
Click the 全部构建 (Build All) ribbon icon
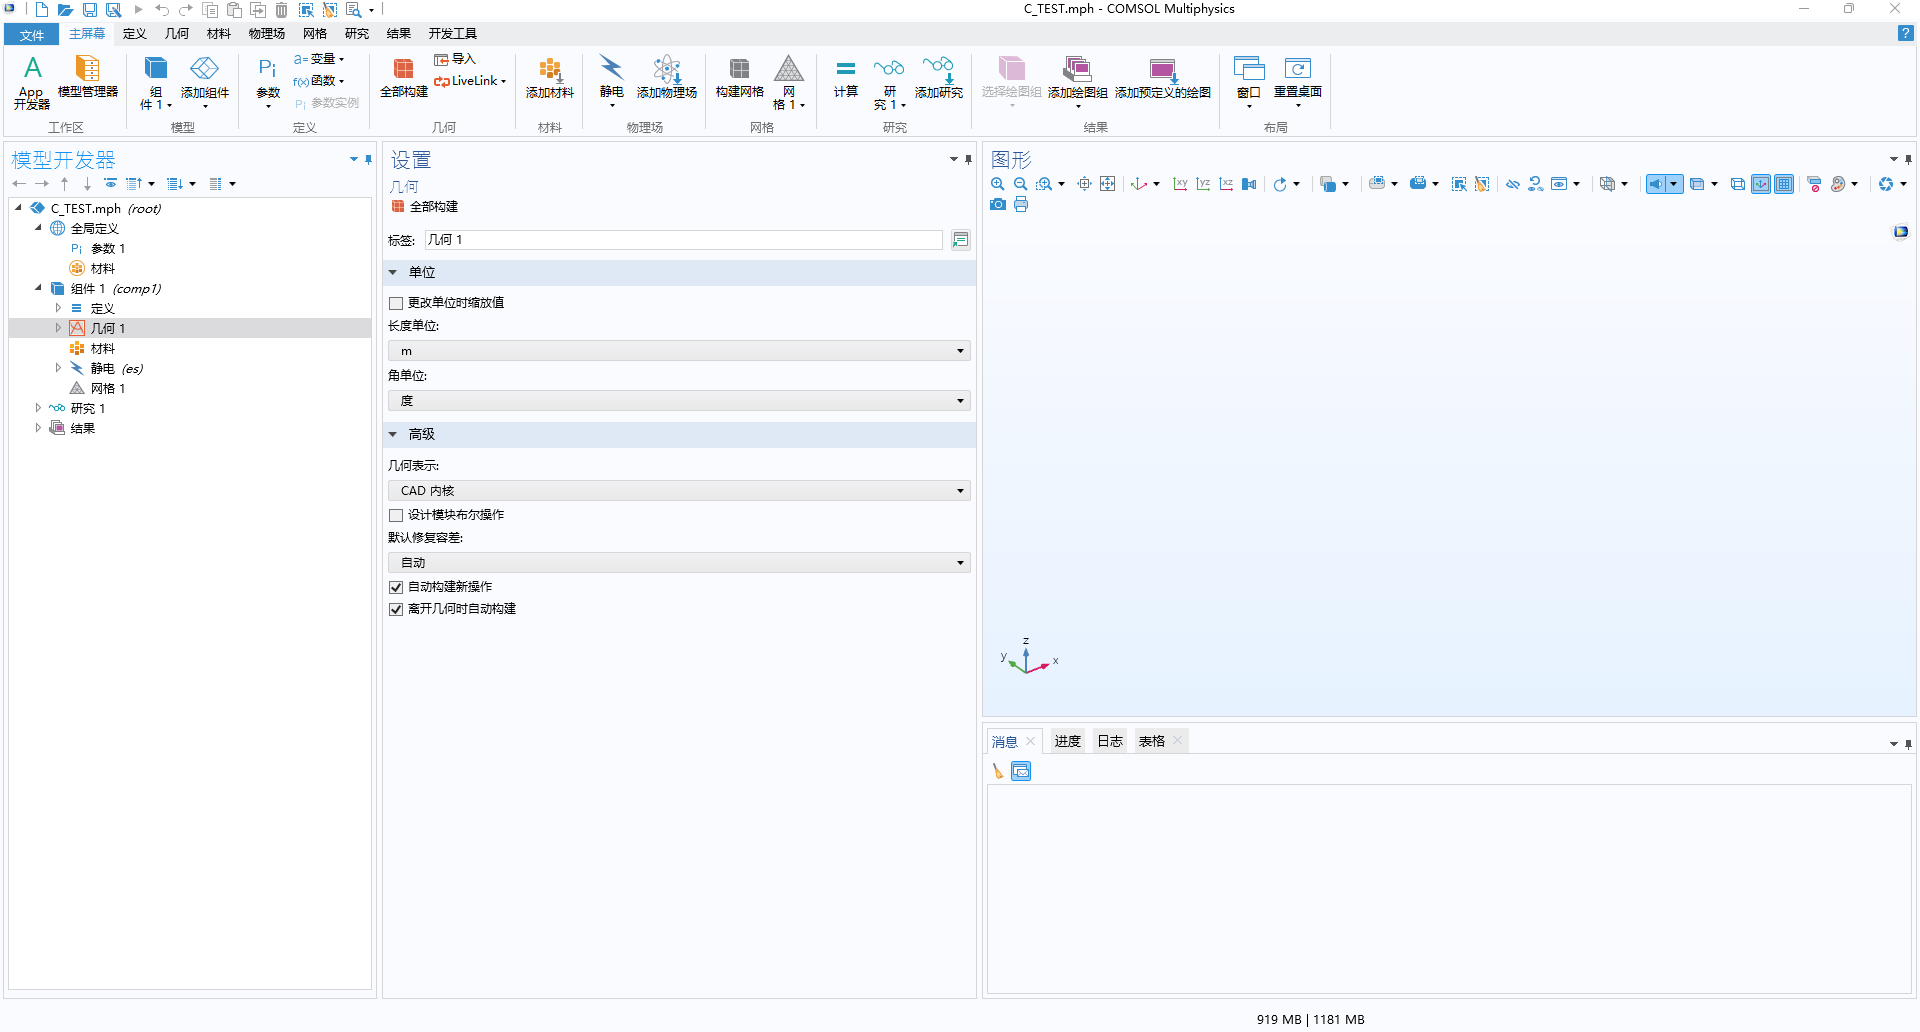403,77
